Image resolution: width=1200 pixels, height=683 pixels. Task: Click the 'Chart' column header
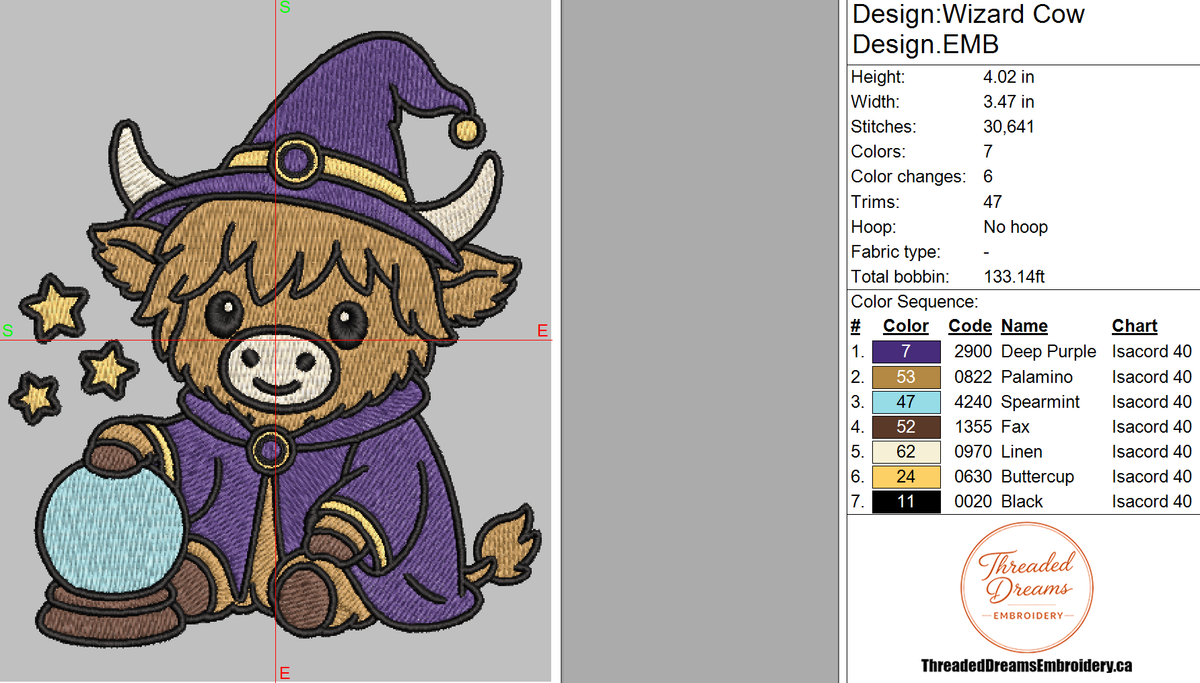(x=1134, y=326)
